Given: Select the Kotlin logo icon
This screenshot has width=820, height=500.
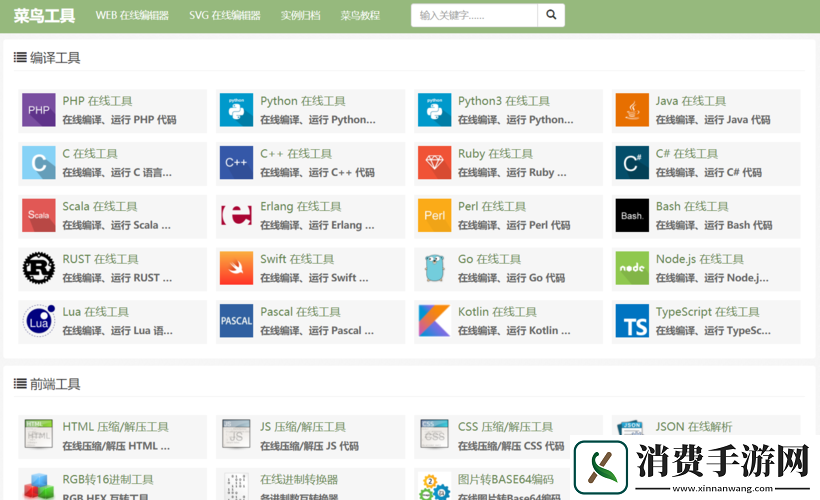Looking at the screenshot, I should pyautogui.click(x=434, y=321).
